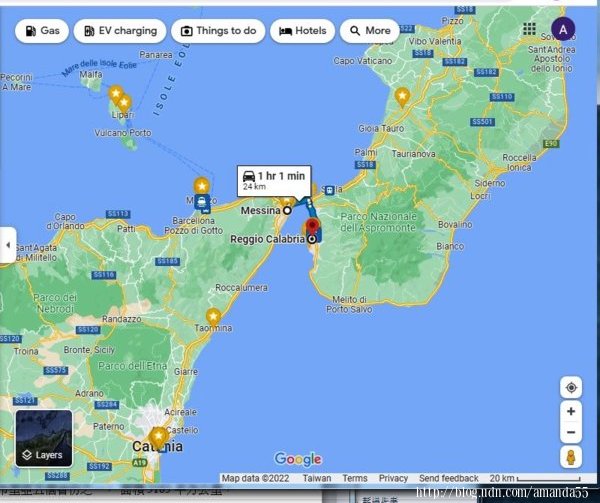Open the Layers map type thumbnail

tap(43, 438)
